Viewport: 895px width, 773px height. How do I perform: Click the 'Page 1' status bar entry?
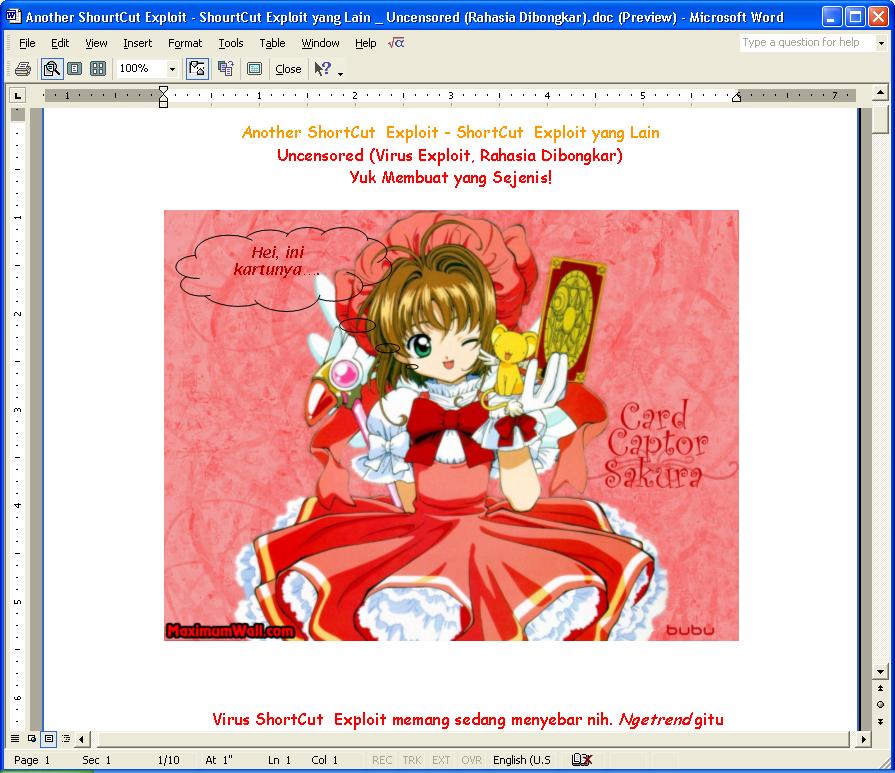tap(32, 760)
